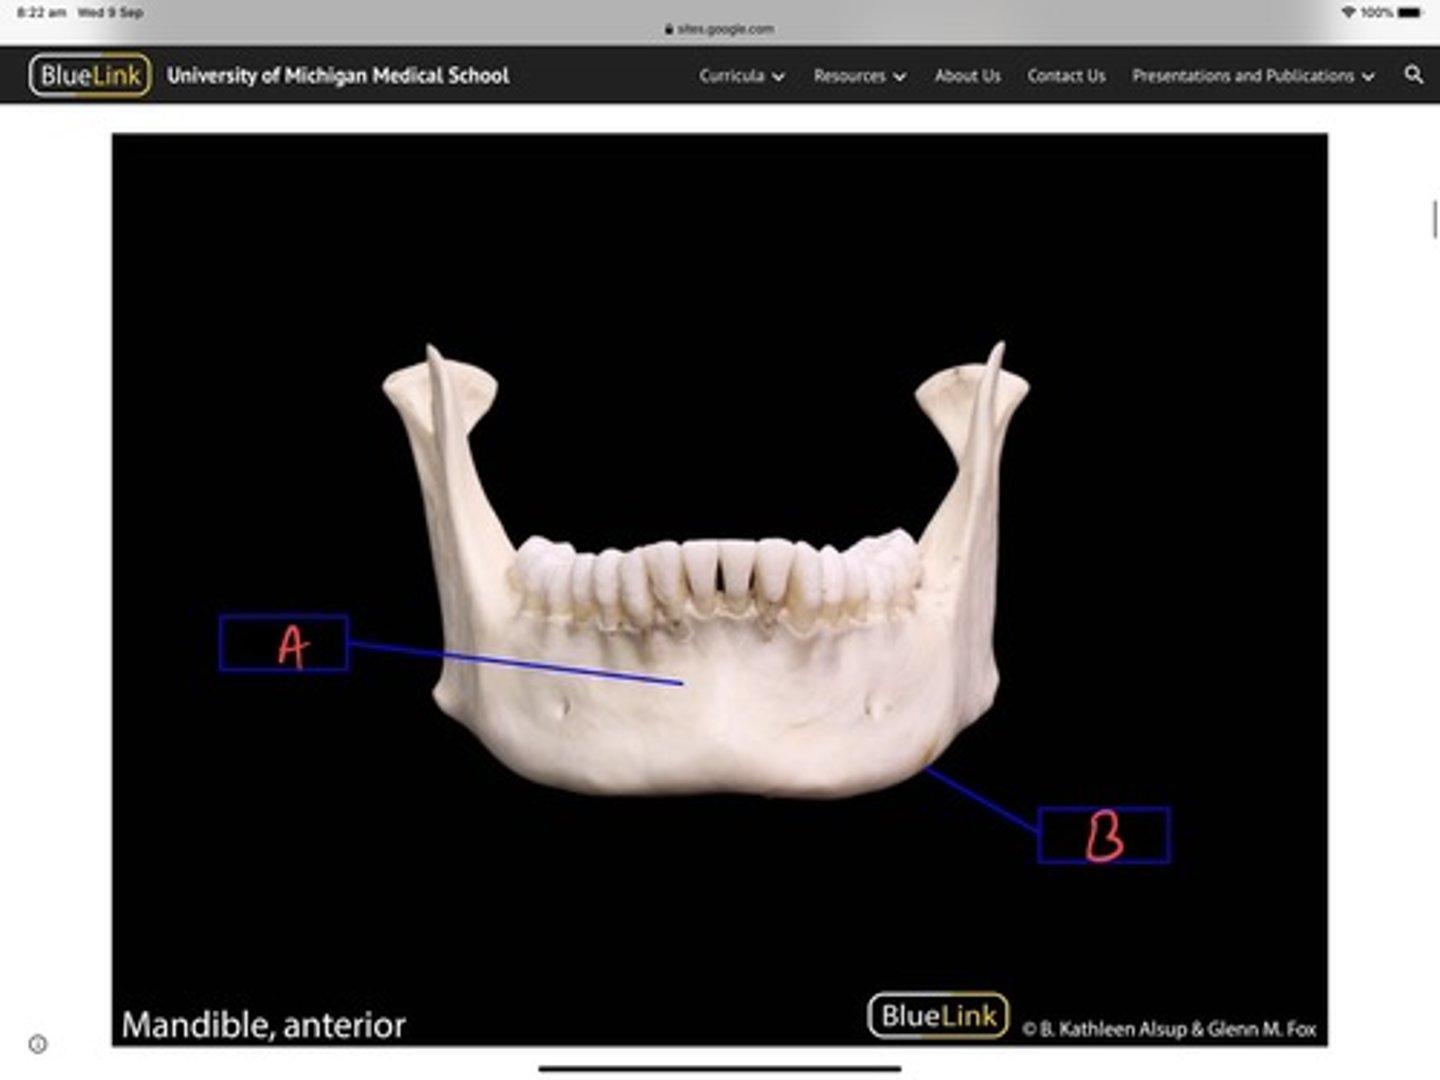Click the Mandible, anterior caption text
Image resolution: width=1440 pixels, height=1080 pixels.
tap(264, 1025)
